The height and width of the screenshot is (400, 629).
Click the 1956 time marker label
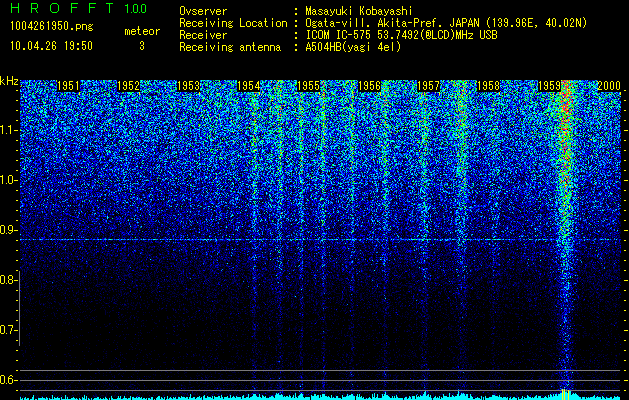pyautogui.click(x=369, y=85)
